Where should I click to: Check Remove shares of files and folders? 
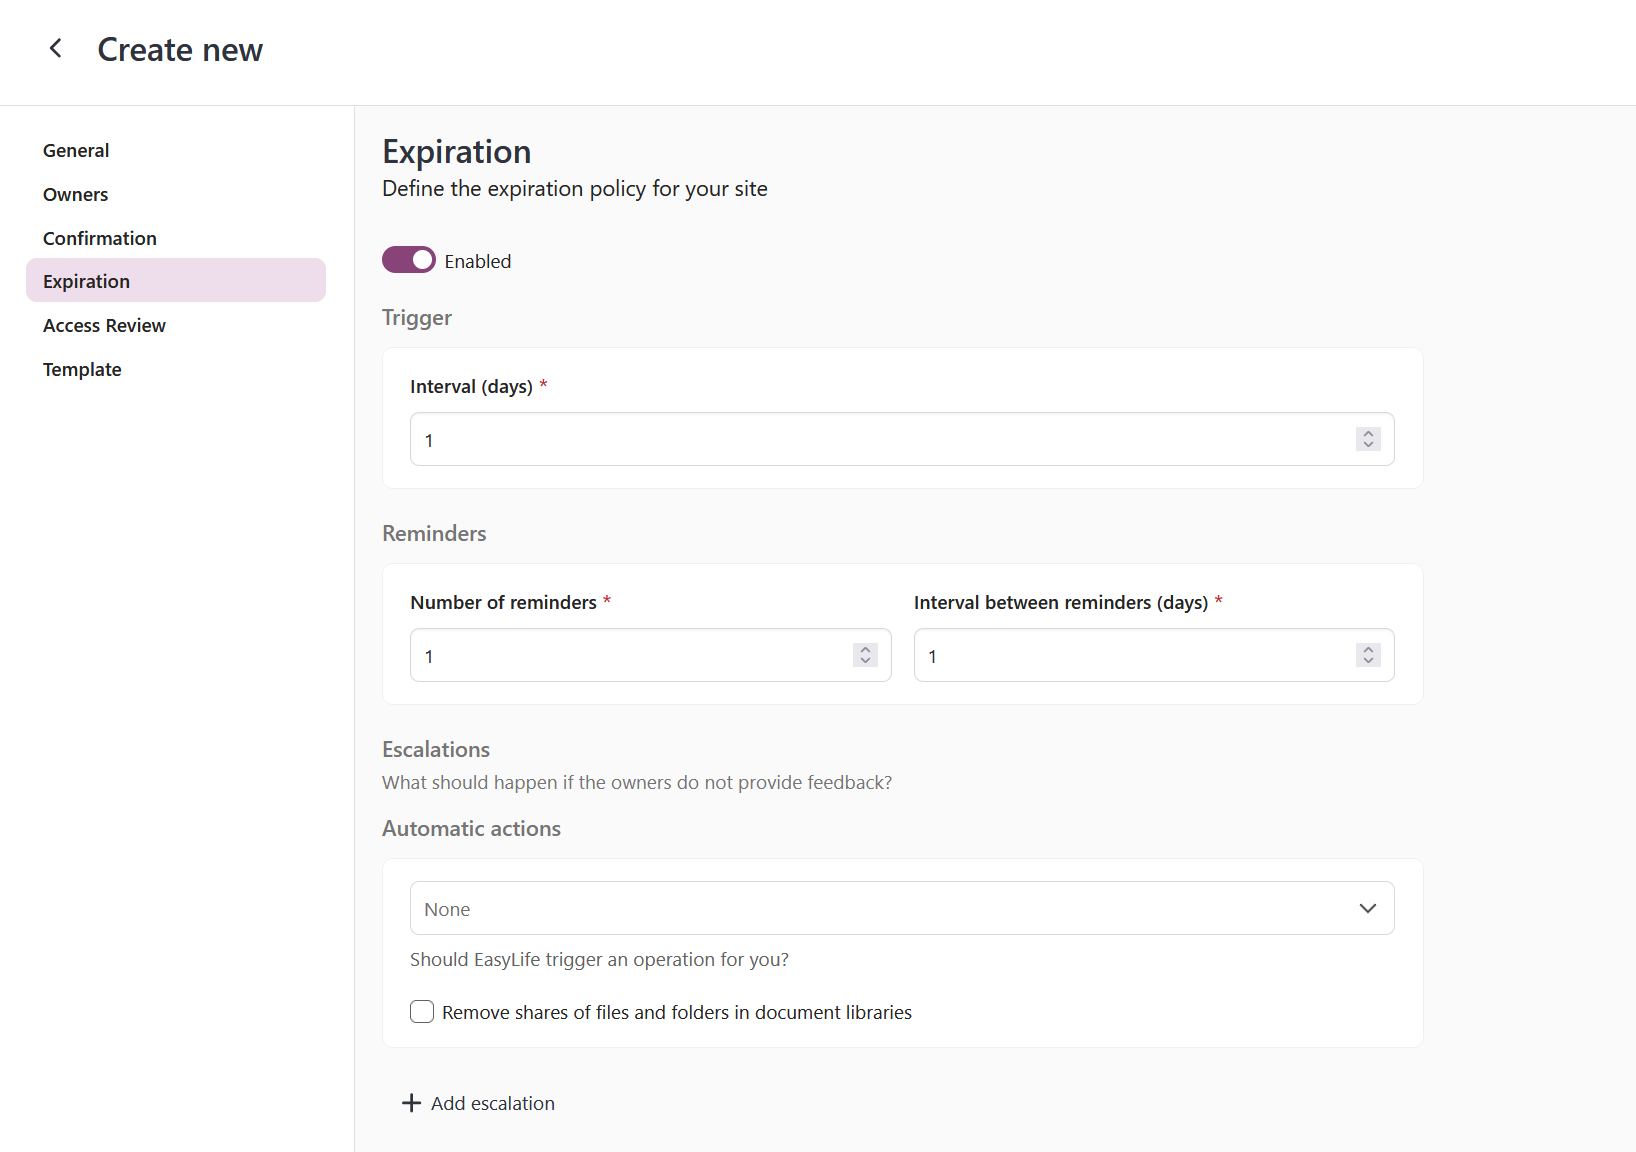click(x=421, y=1012)
